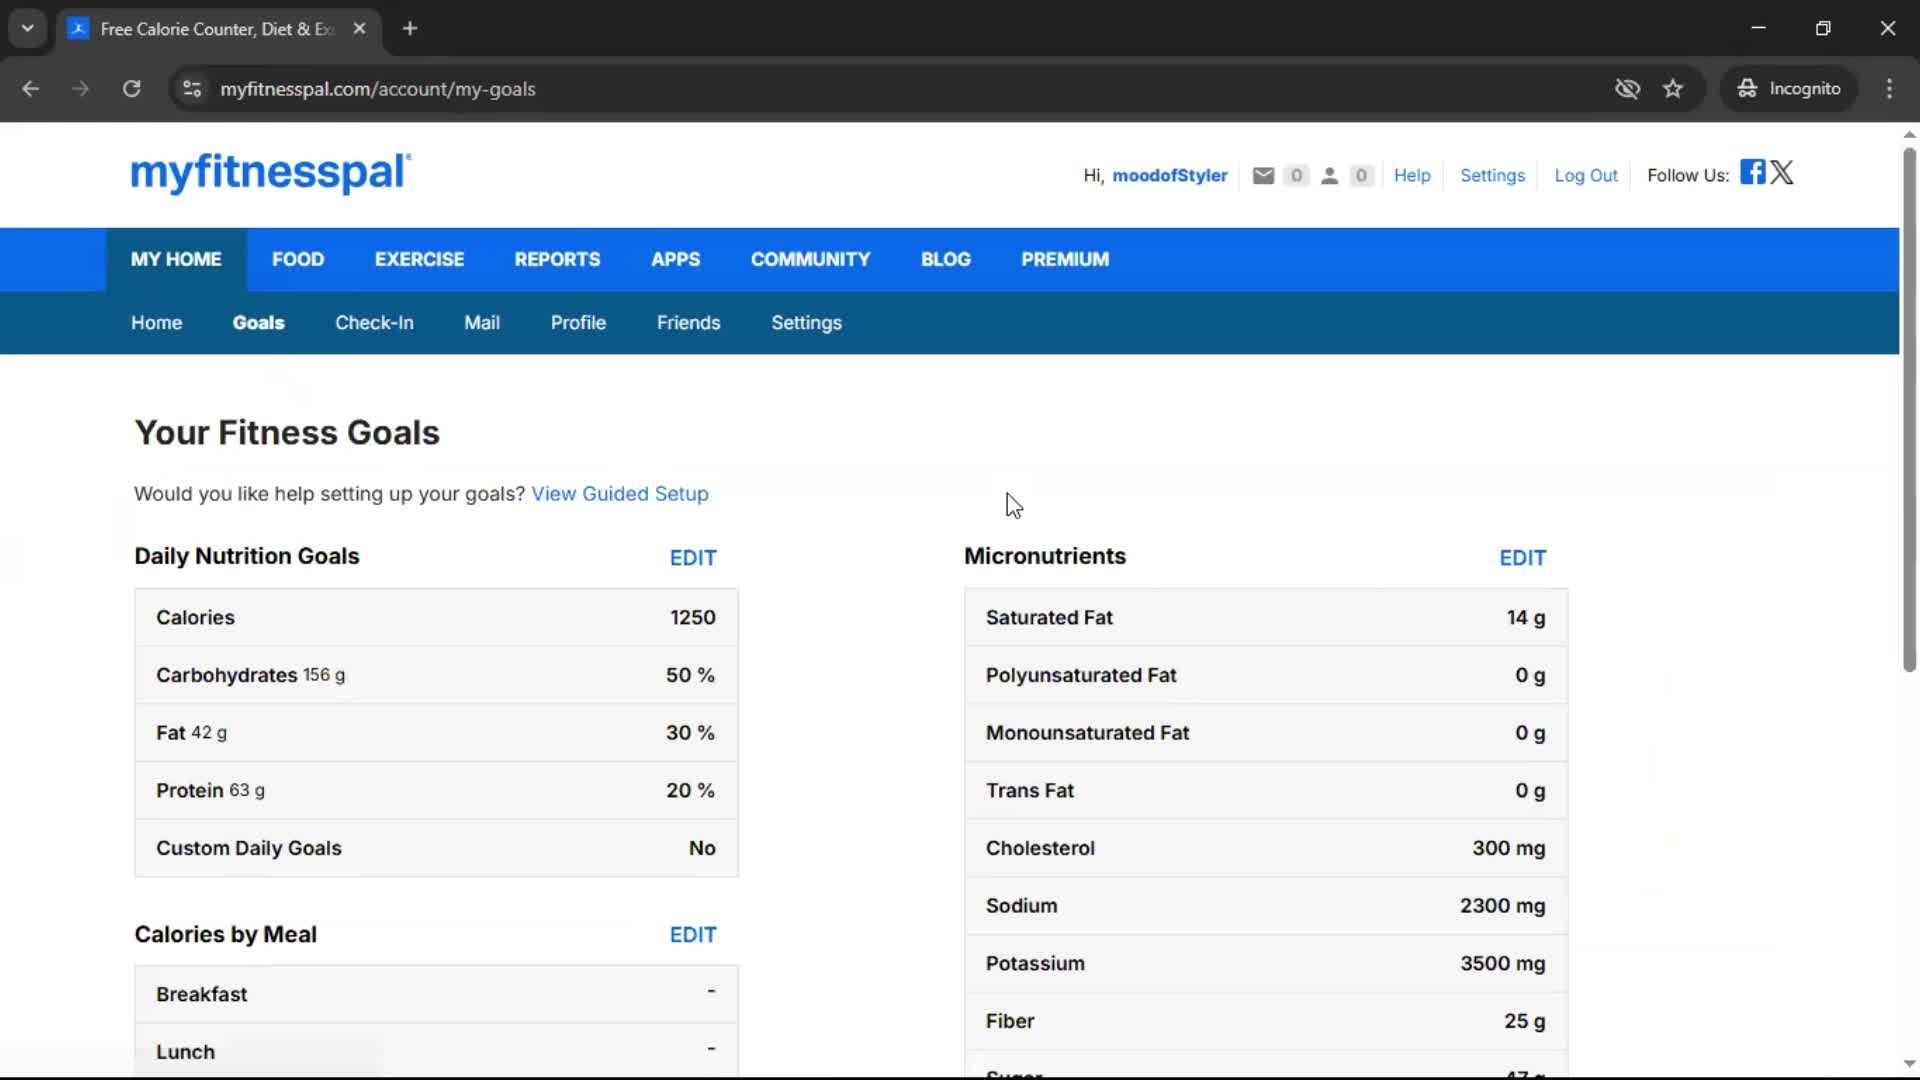Edit Calories by Meal
Screen dimensions: 1920x1080
pos(693,935)
